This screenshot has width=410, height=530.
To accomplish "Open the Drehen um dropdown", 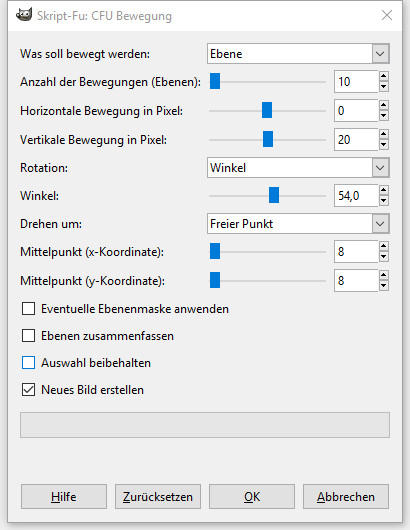I will coord(298,224).
